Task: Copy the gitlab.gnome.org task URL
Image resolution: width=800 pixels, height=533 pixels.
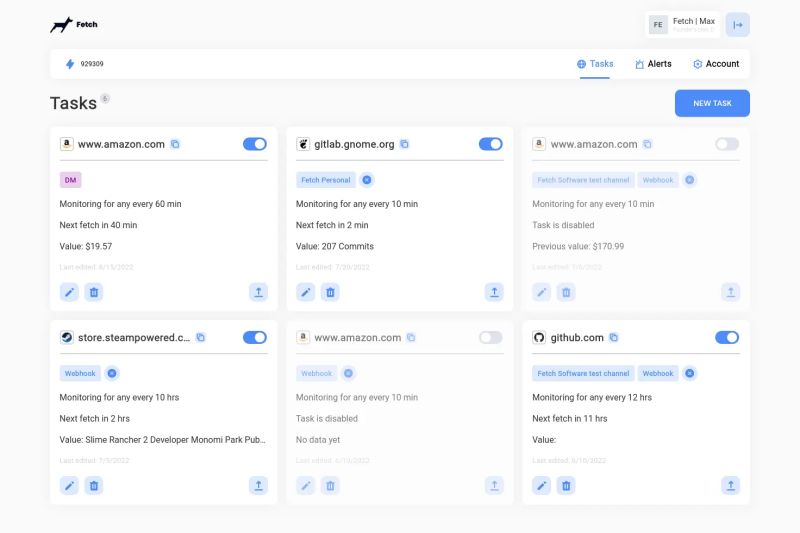Action: click(405, 144)
